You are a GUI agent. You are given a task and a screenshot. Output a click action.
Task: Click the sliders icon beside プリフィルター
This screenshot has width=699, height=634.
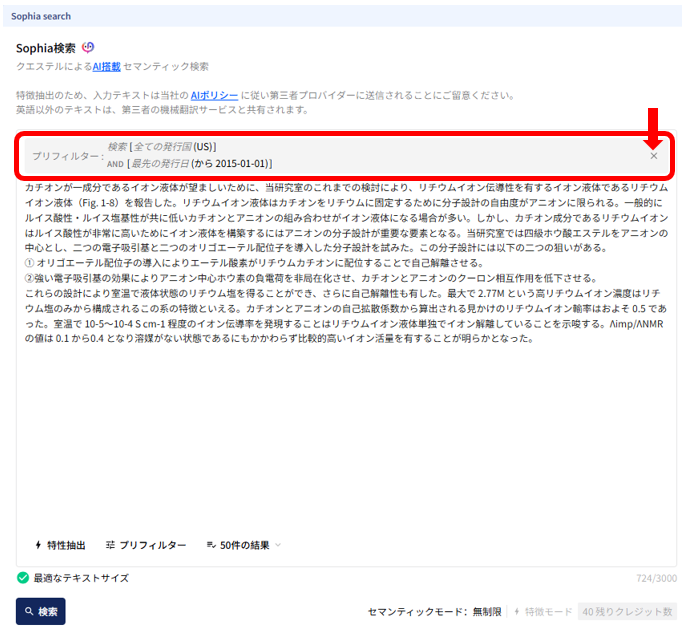click(110, 545)
